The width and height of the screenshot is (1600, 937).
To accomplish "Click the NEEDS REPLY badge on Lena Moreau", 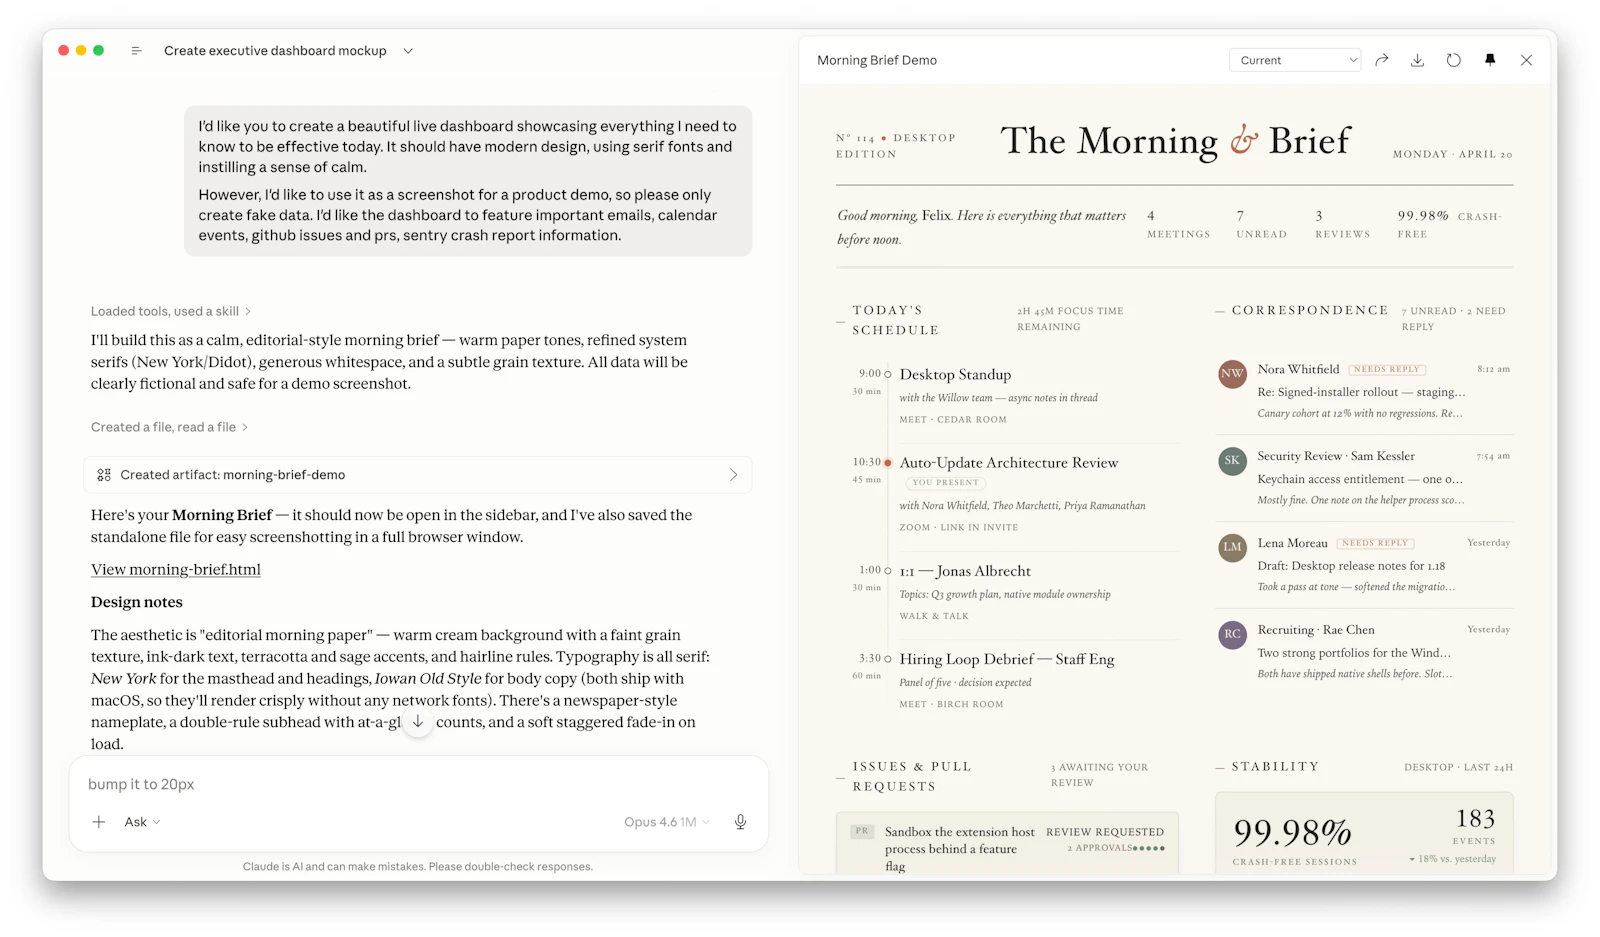I will pyautogui.click(x=1375, y=543).
